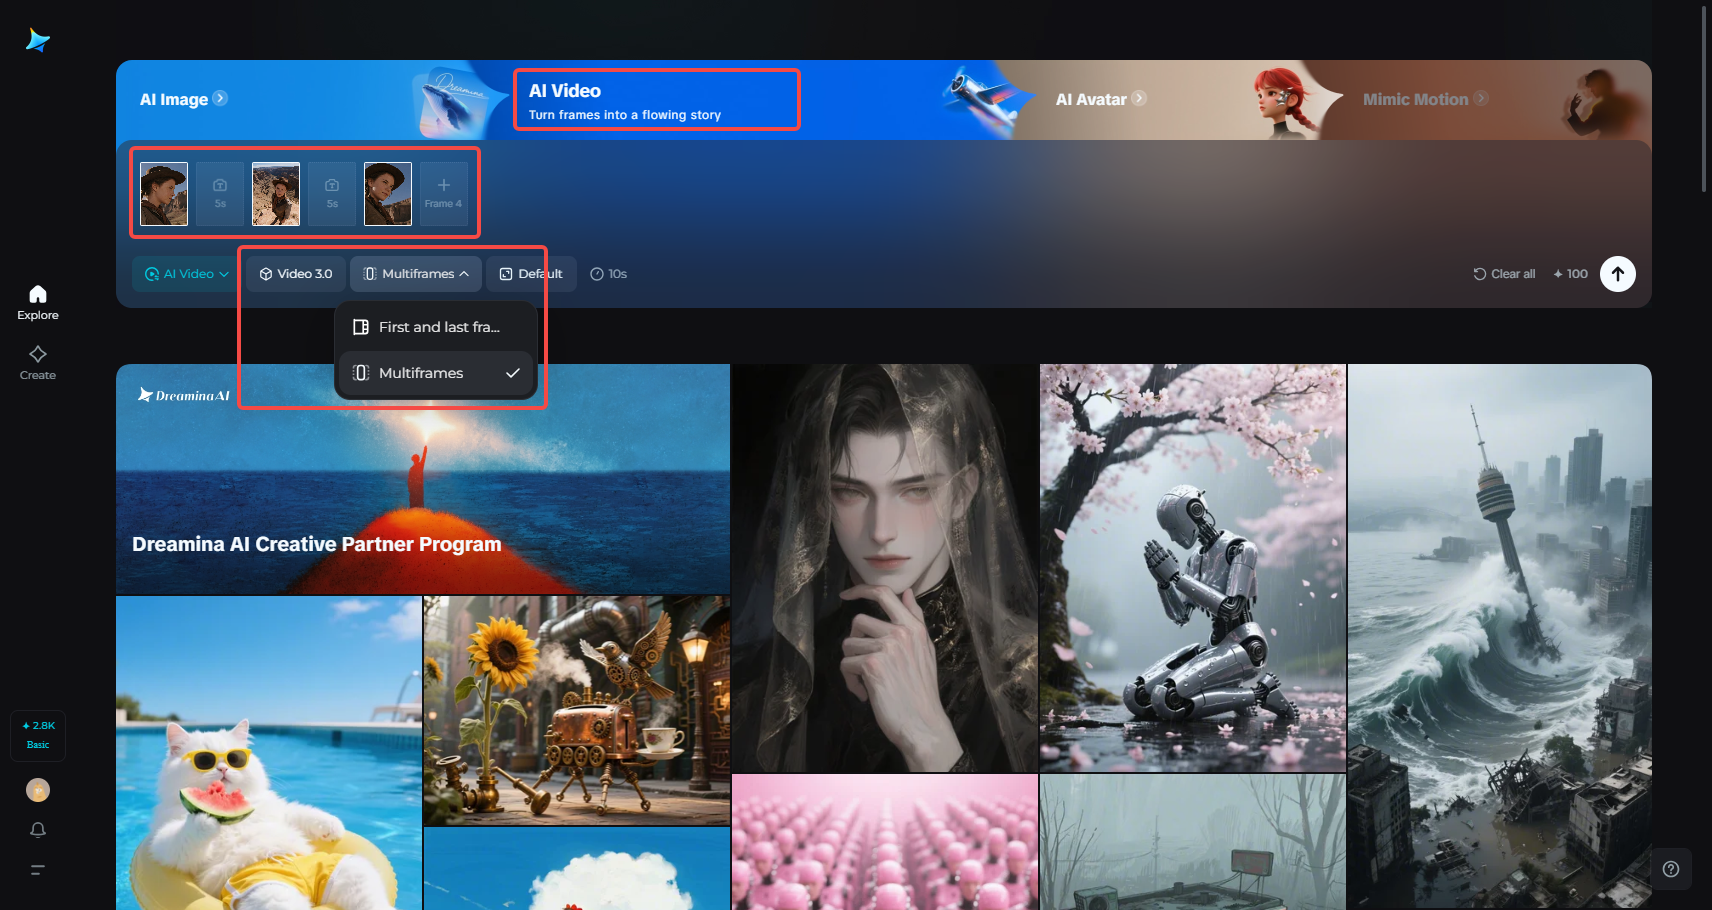Open the Dreamina logo at top left
Viewport: 1712px width, 910px height.
pyautogui.click(x=37, y=39)
